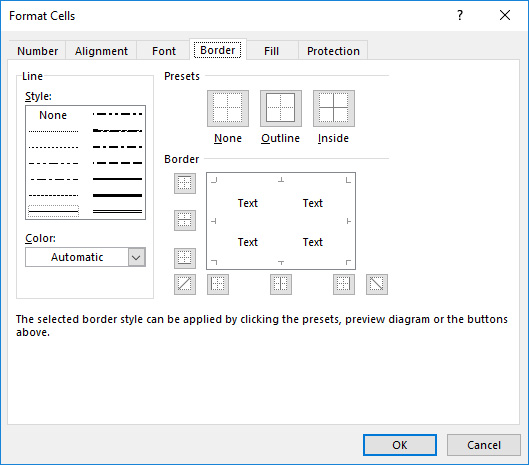Toggle the left border button
529x465 pixels.
[x=218, y=284]
